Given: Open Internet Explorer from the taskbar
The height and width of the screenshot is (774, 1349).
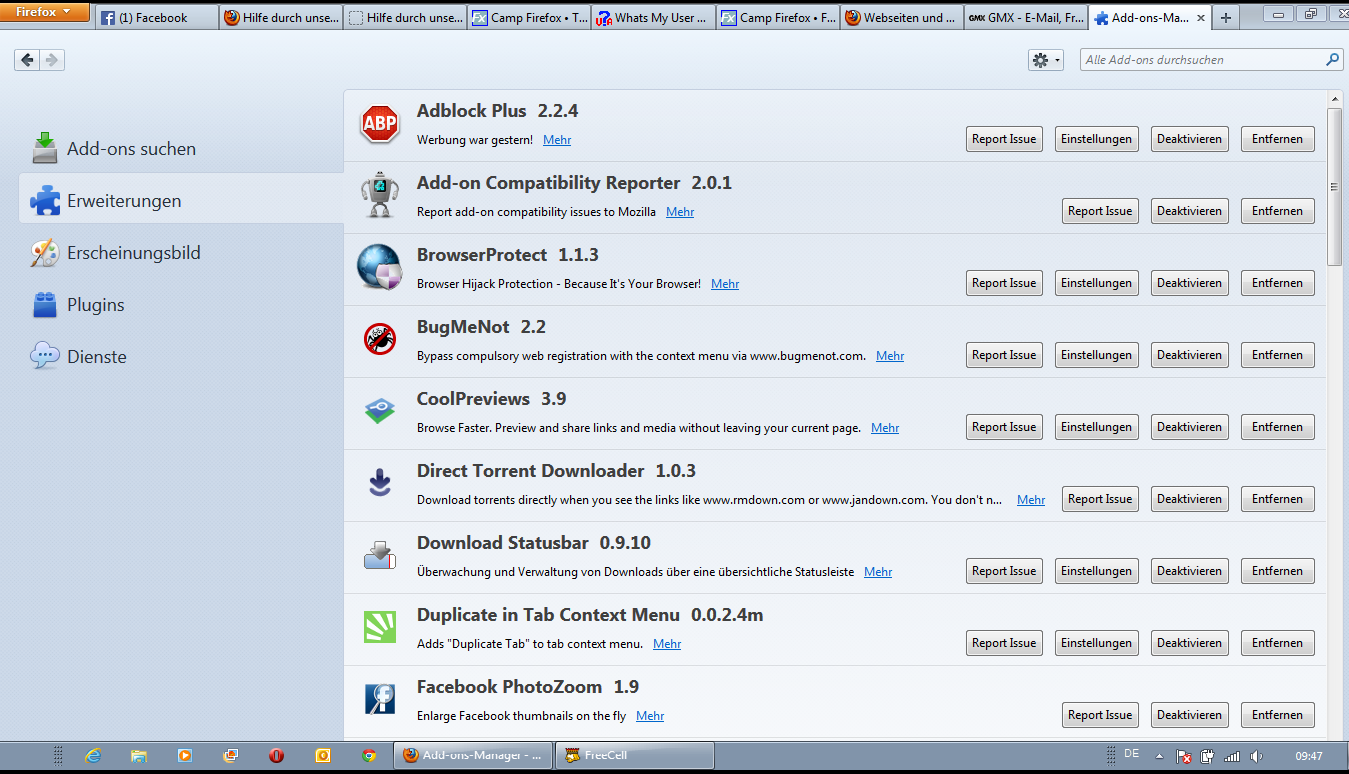Looking at the screenshot, I should (93, 755).
